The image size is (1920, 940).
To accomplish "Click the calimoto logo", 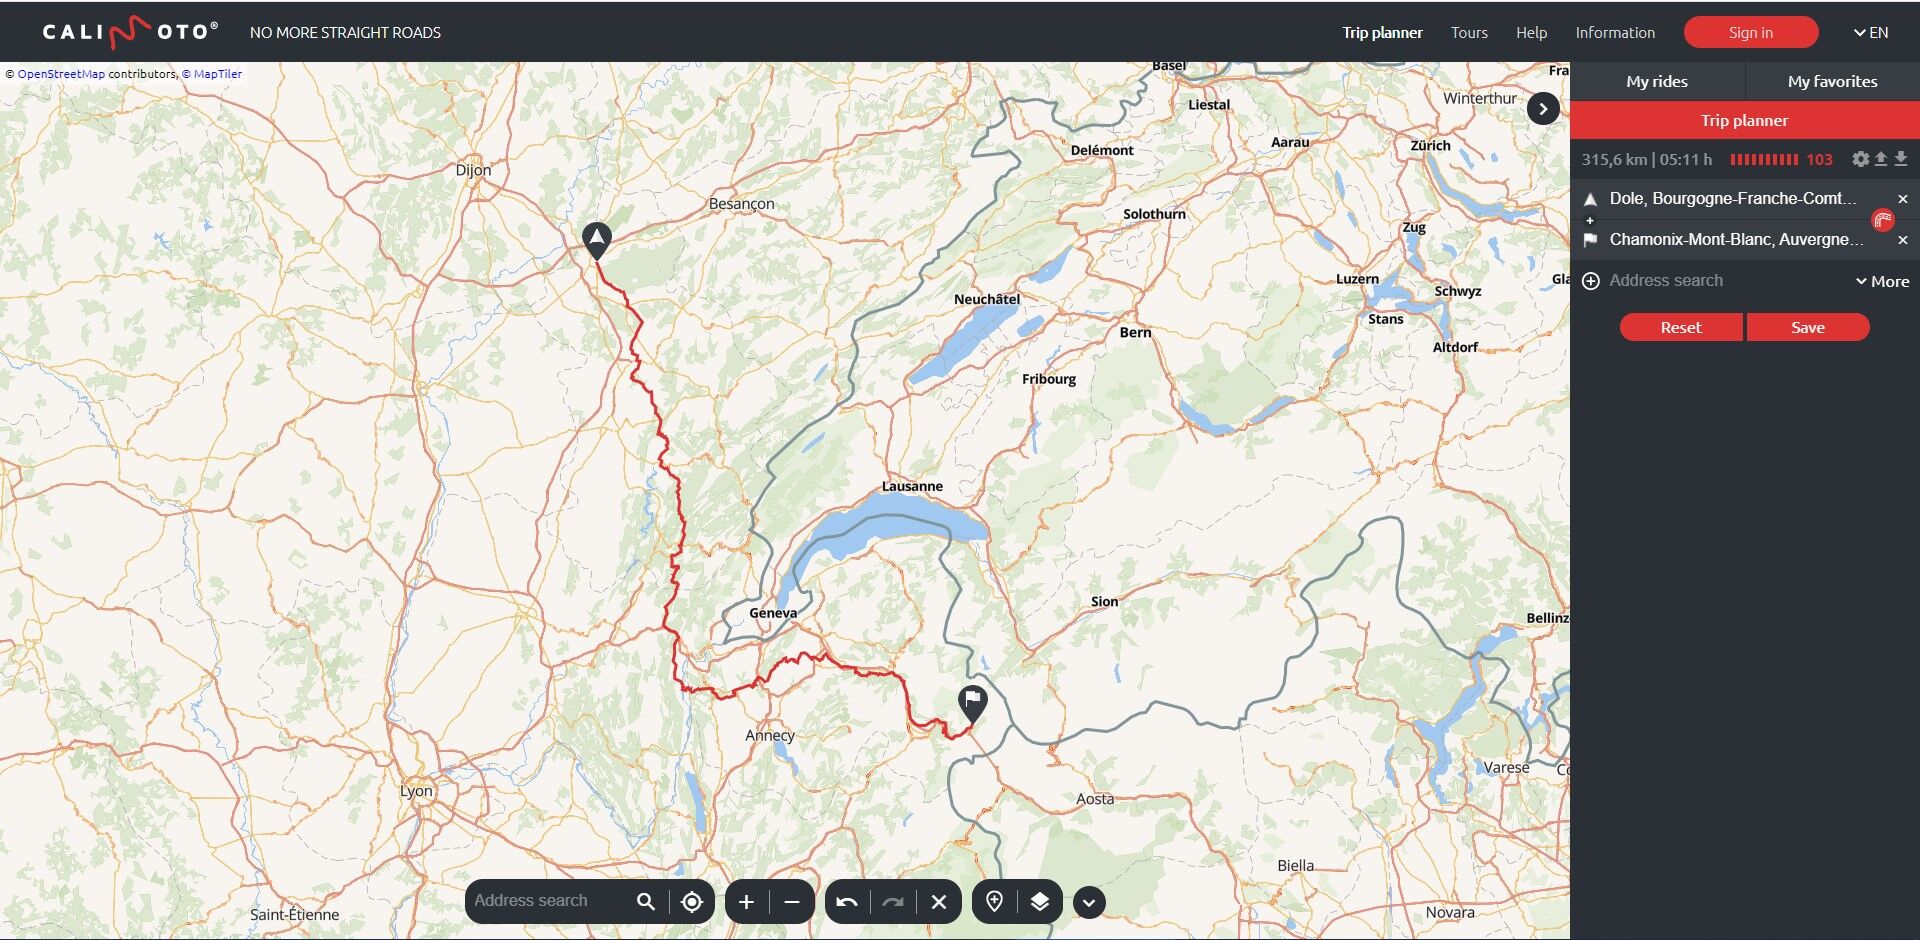I will pyautogui.click(x=130, y=32).
